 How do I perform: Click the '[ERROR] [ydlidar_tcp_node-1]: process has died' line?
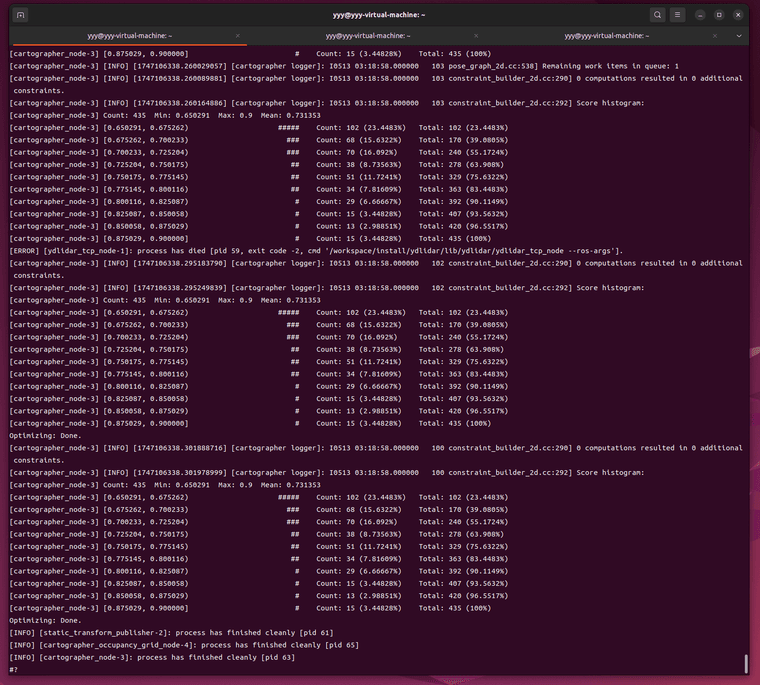(x=316, y=251)
